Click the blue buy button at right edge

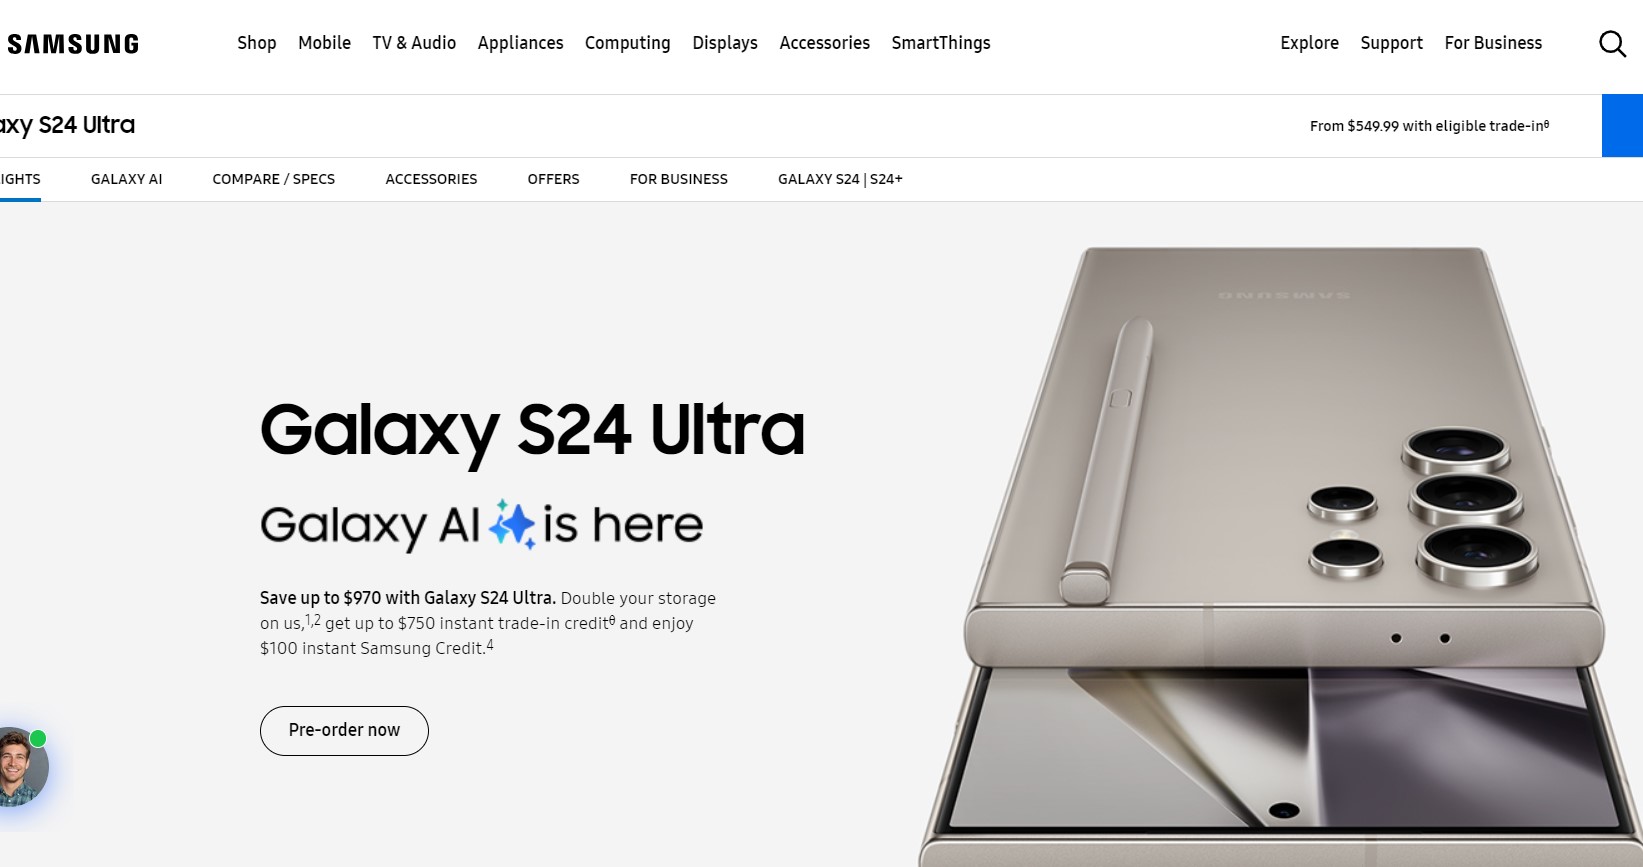point(1622,126)
